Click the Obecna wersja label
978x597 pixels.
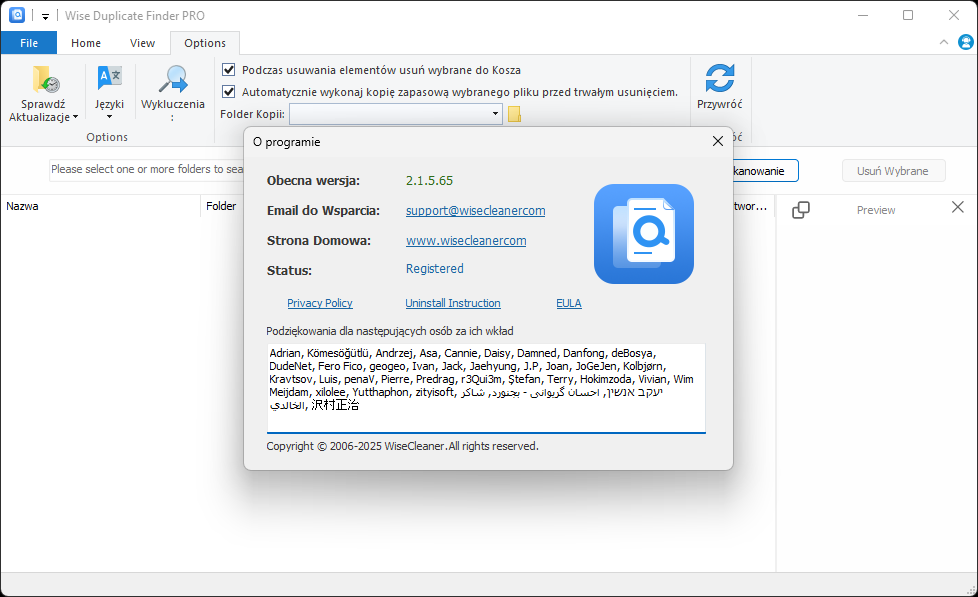[313, 181]
